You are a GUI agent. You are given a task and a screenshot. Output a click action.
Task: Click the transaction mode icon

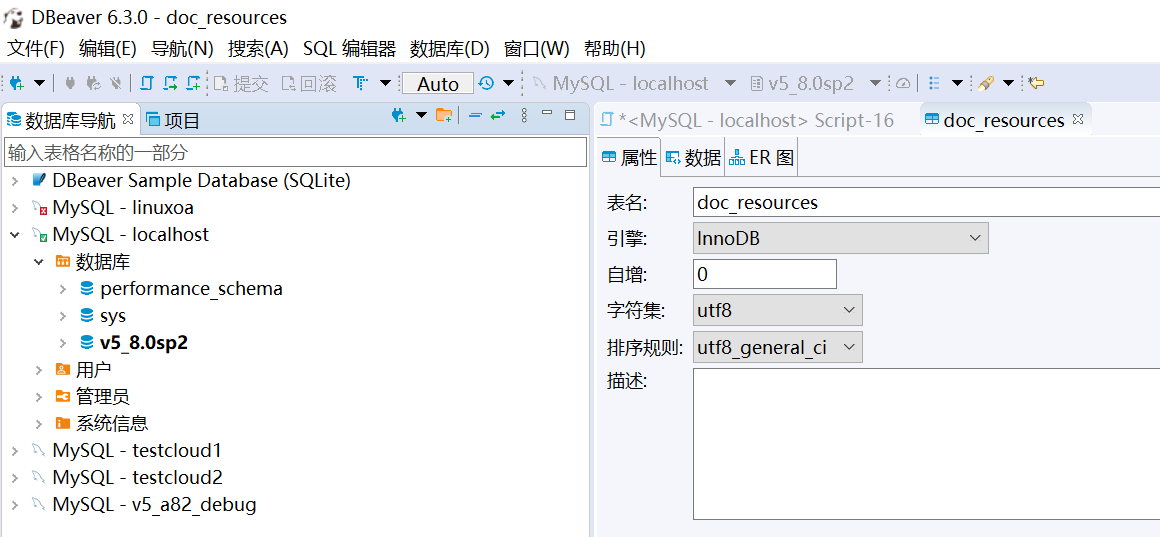[x=361, y=84]
